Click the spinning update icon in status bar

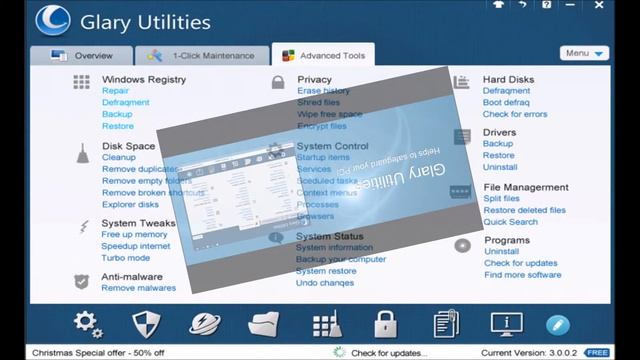point(339,352)
